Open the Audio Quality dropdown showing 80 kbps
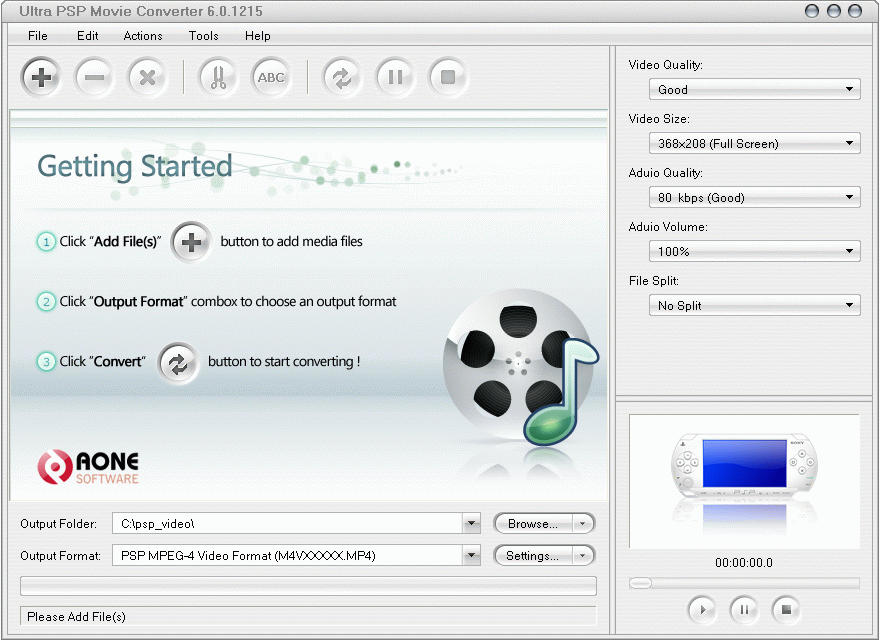This screenshot has height=640, width=880. click(754, 197)
